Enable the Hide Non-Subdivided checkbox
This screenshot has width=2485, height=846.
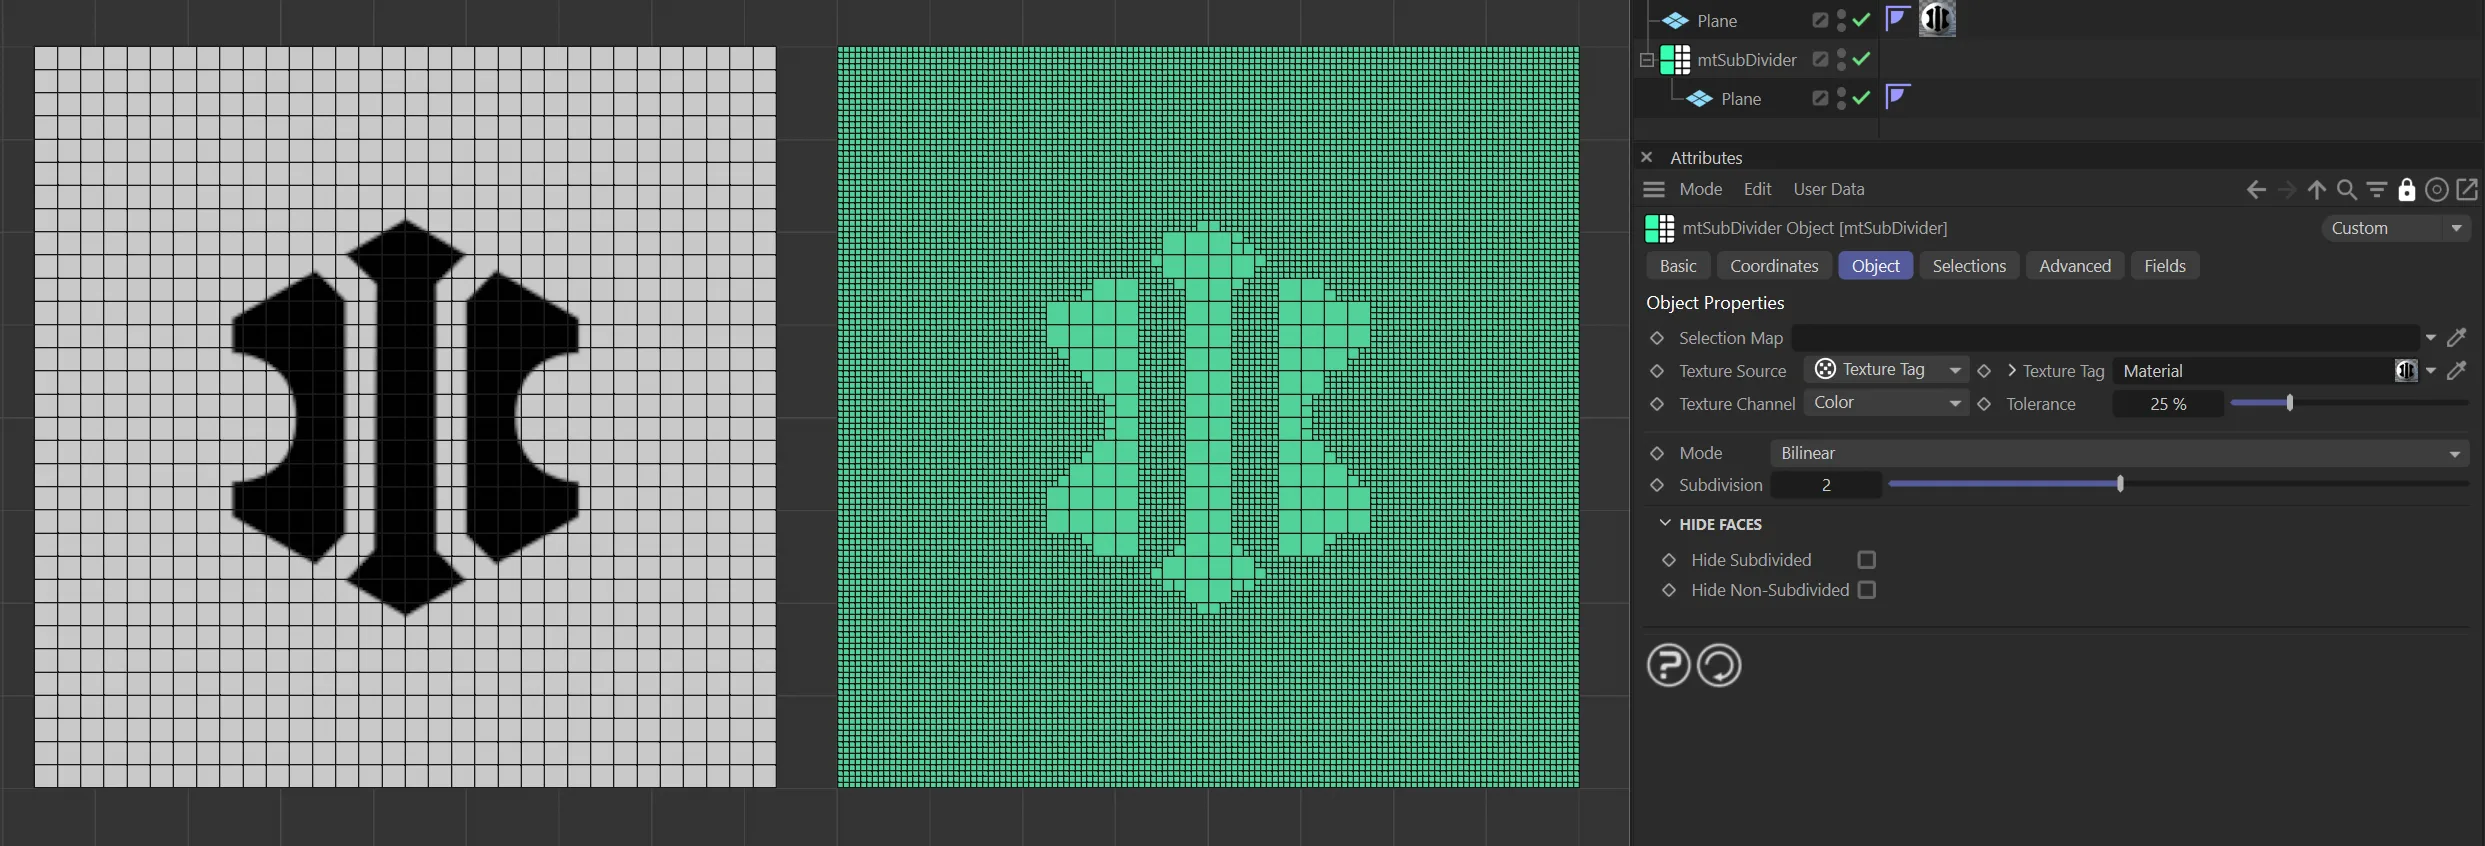[1866, 590]
